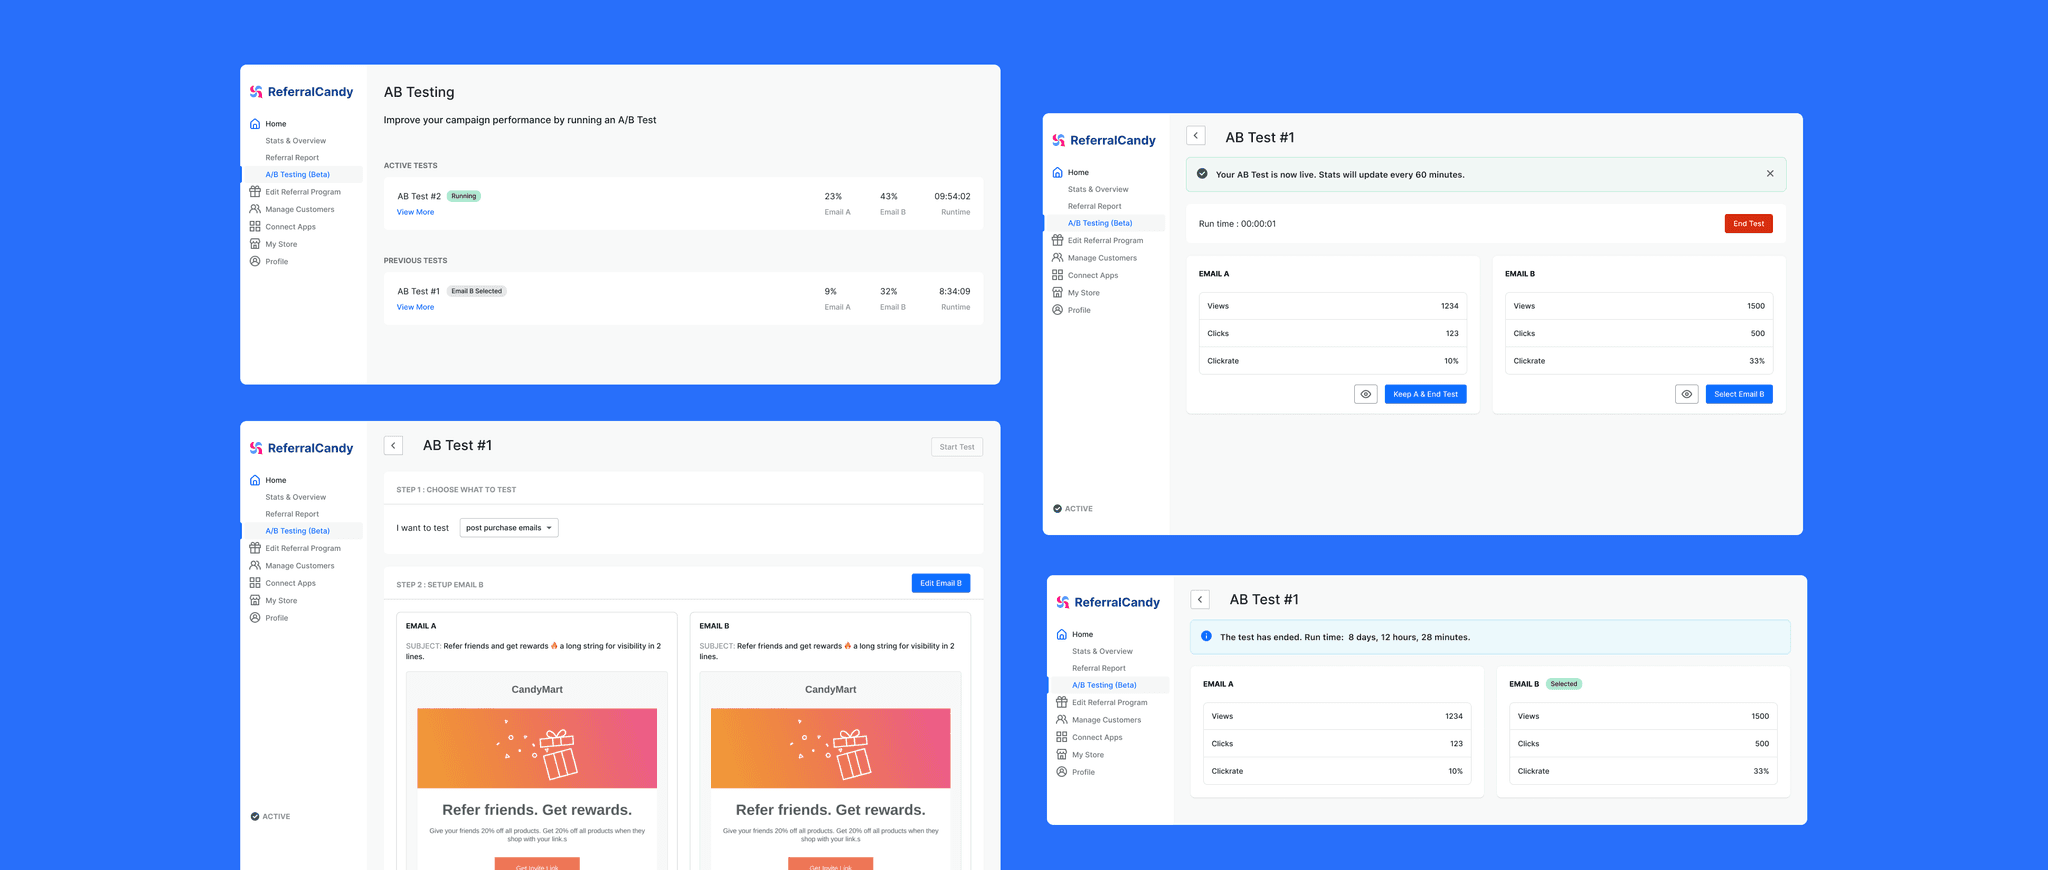
Task: Click ACTIVE check icon in live test panel
Action: (x=1057, y=509)
